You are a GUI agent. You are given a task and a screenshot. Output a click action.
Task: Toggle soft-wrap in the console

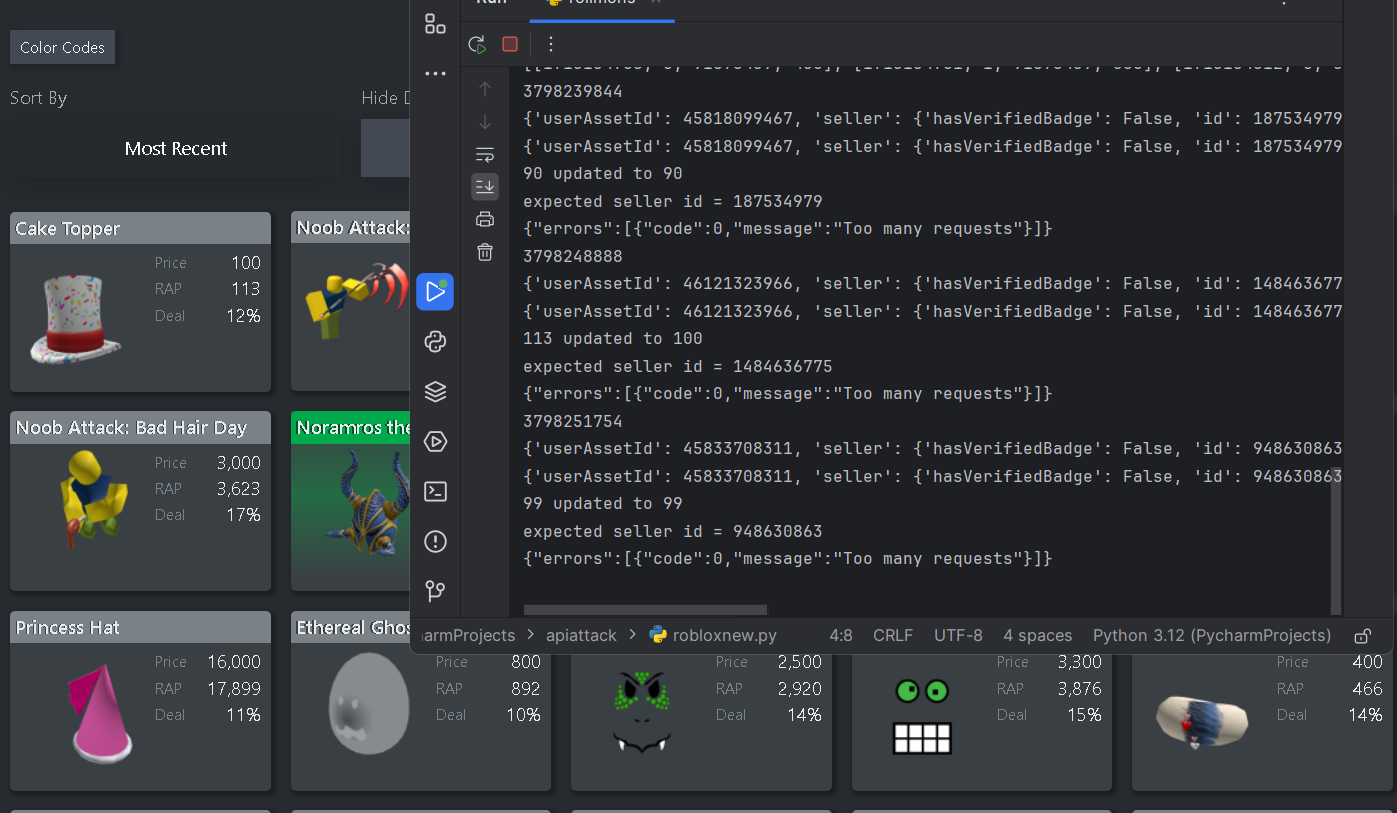[x=485, y=154]
